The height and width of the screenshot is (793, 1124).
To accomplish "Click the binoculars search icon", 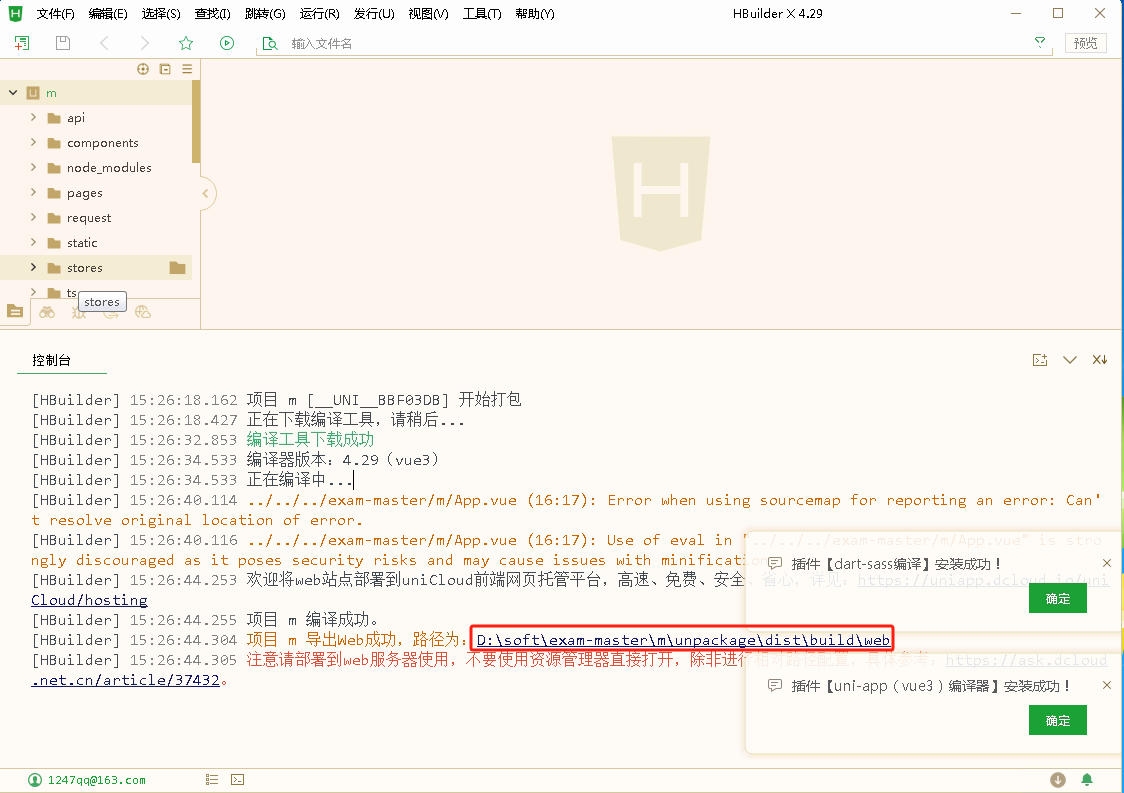I will tap(47, 312).
